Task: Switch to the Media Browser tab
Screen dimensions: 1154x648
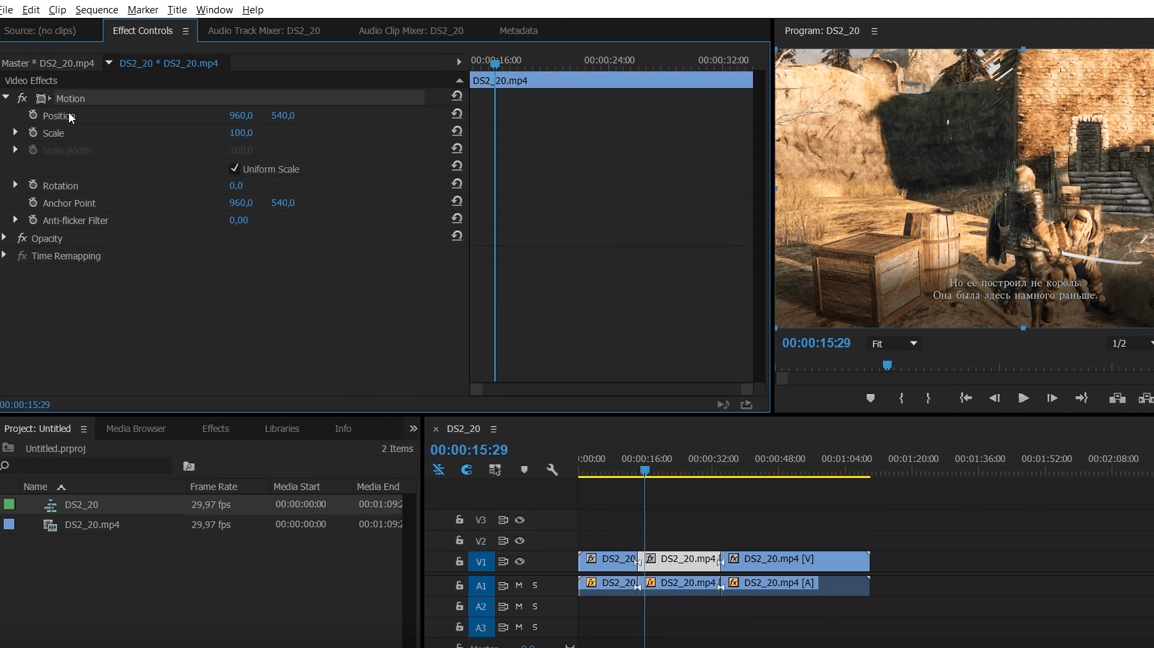Action: (136, 429)
